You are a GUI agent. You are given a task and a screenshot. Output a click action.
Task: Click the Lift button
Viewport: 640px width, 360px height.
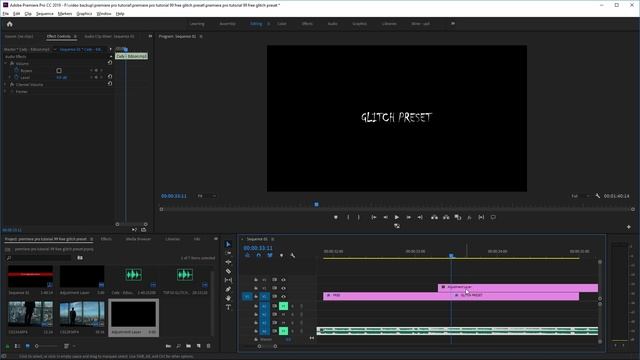click(434, 217)
